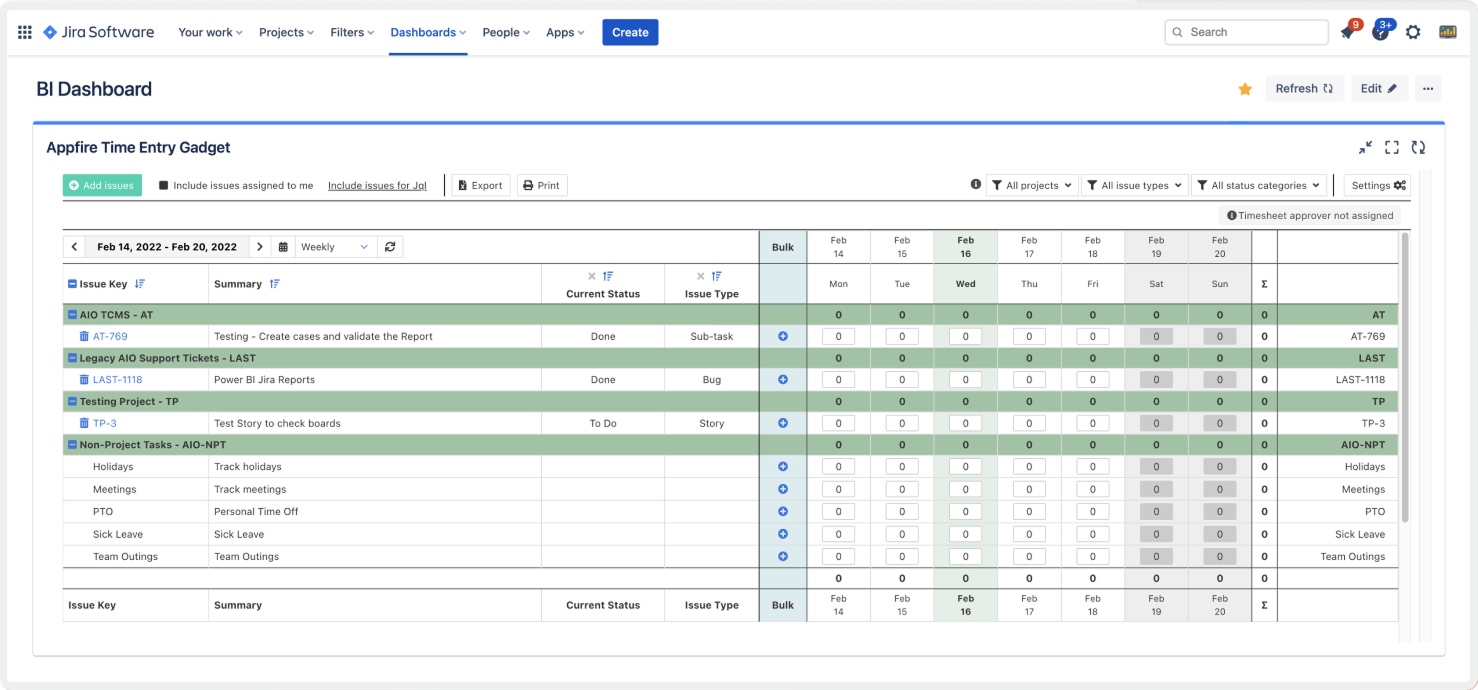Click the Meetings Wednesday hours field

965,489
